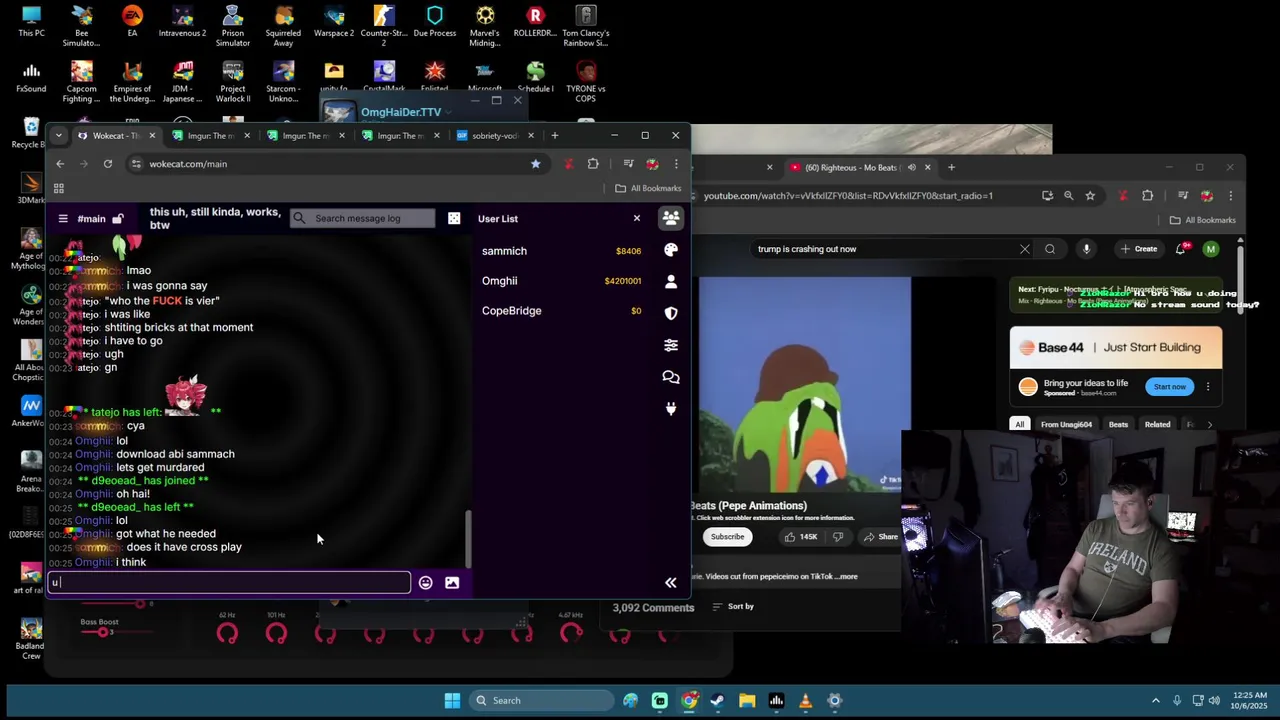Image resolution: width=1280 pixels, height=720 pixels.
Task: Open the Chrome three-dot menu in the Wokecat window
Action: click(676, 164)
